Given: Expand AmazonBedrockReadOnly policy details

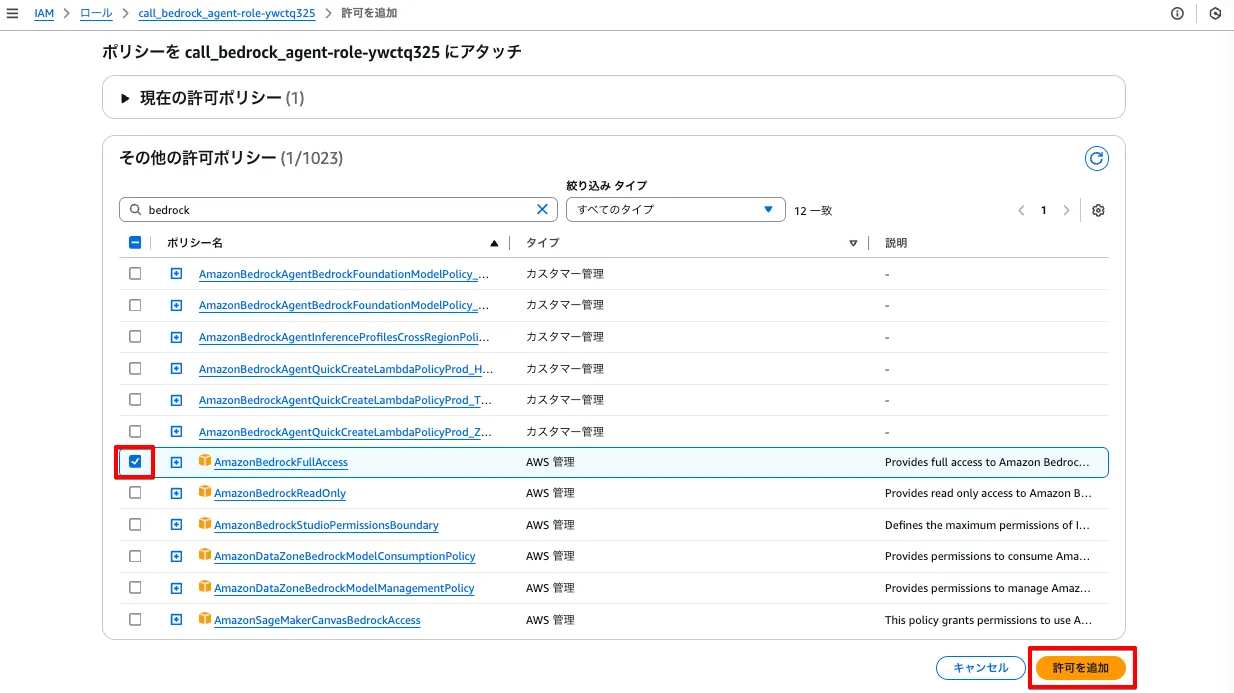Looking at the screenshot, I should click(176, 493).
